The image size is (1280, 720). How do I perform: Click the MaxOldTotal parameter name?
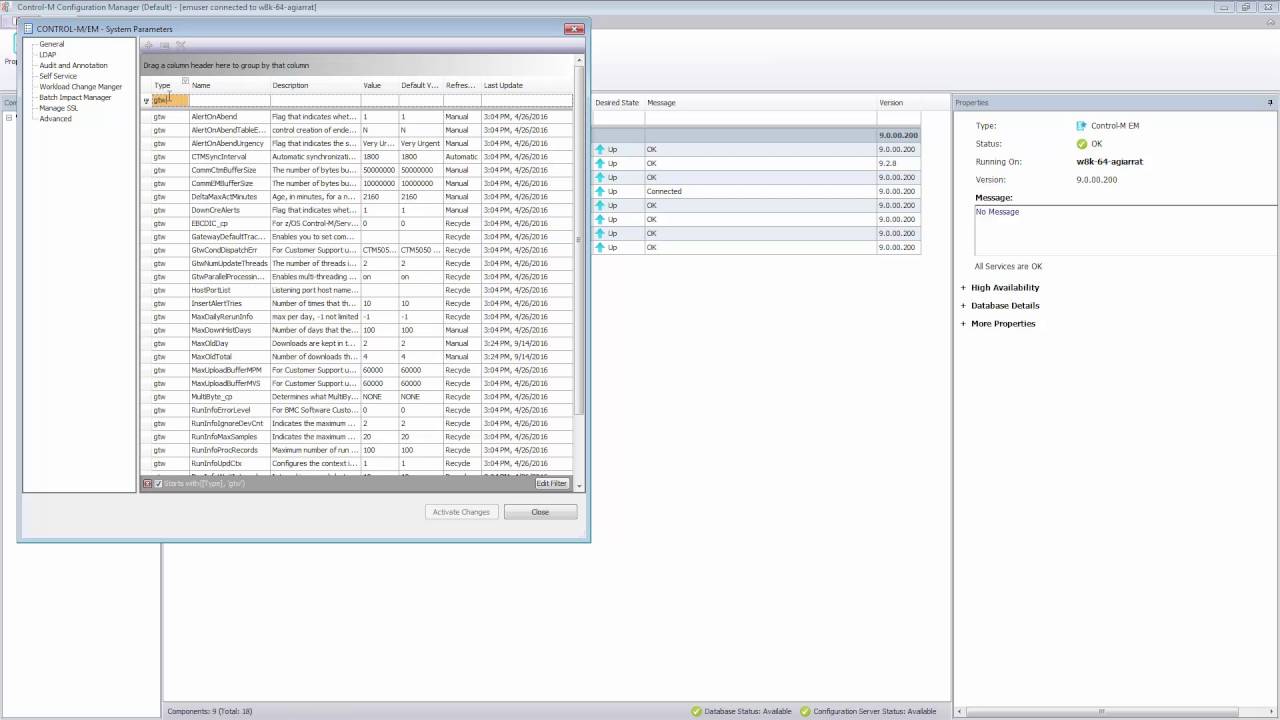211,357
